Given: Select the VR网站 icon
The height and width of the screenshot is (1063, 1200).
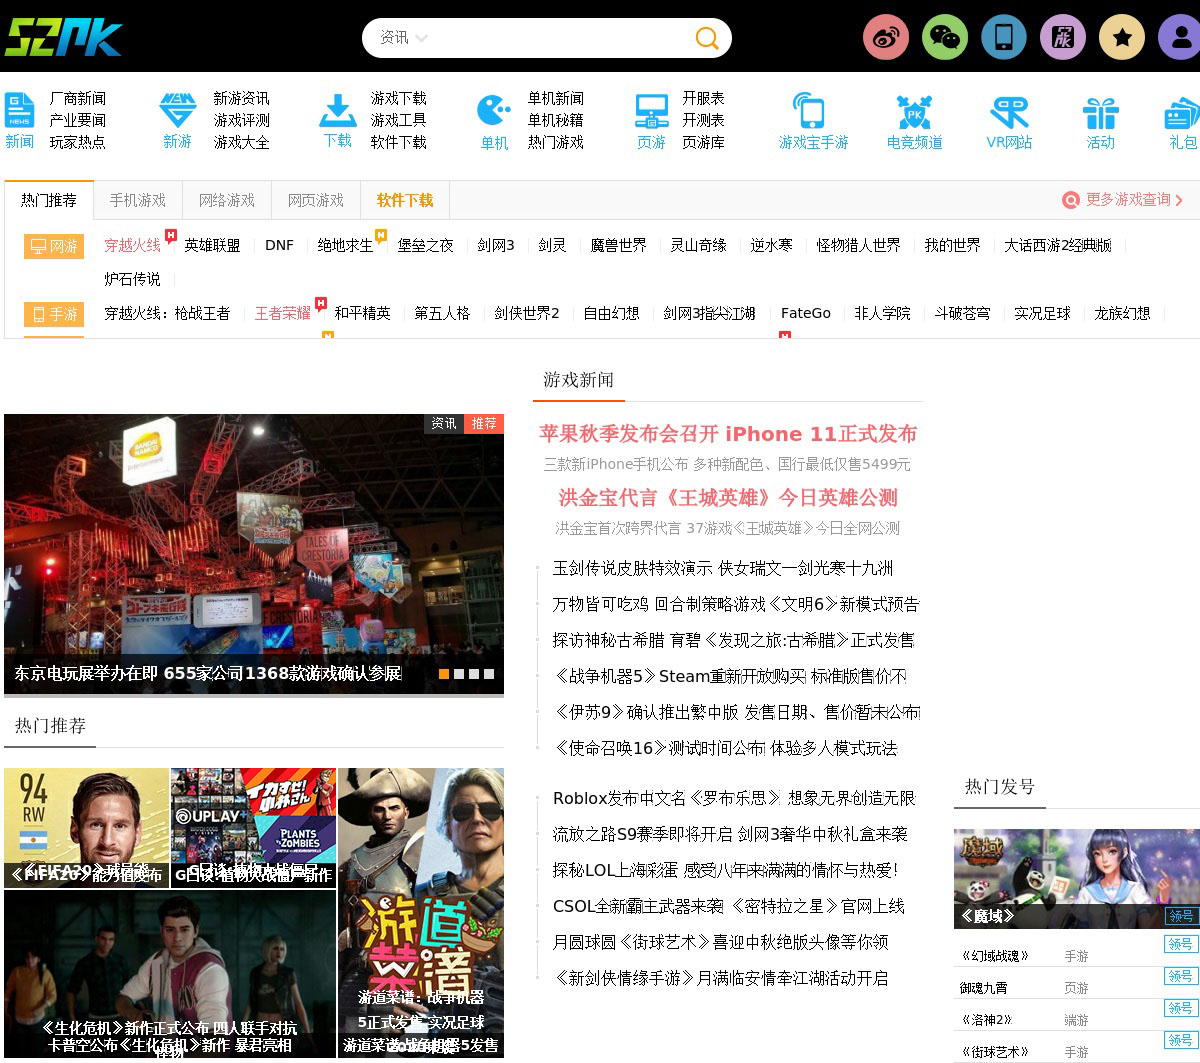Looking at the screenshot, I should [1009, 112].
